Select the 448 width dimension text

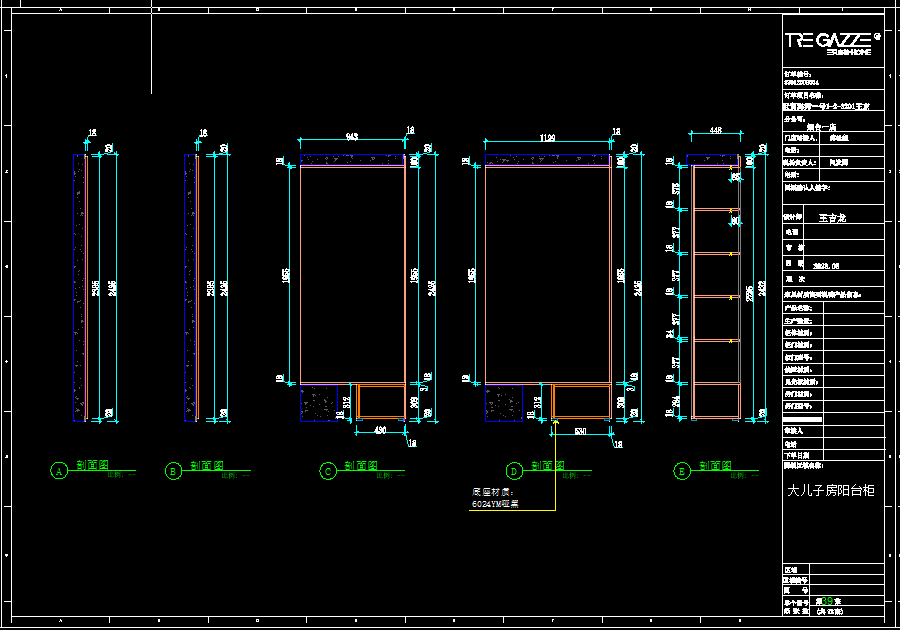pos(715,130)
